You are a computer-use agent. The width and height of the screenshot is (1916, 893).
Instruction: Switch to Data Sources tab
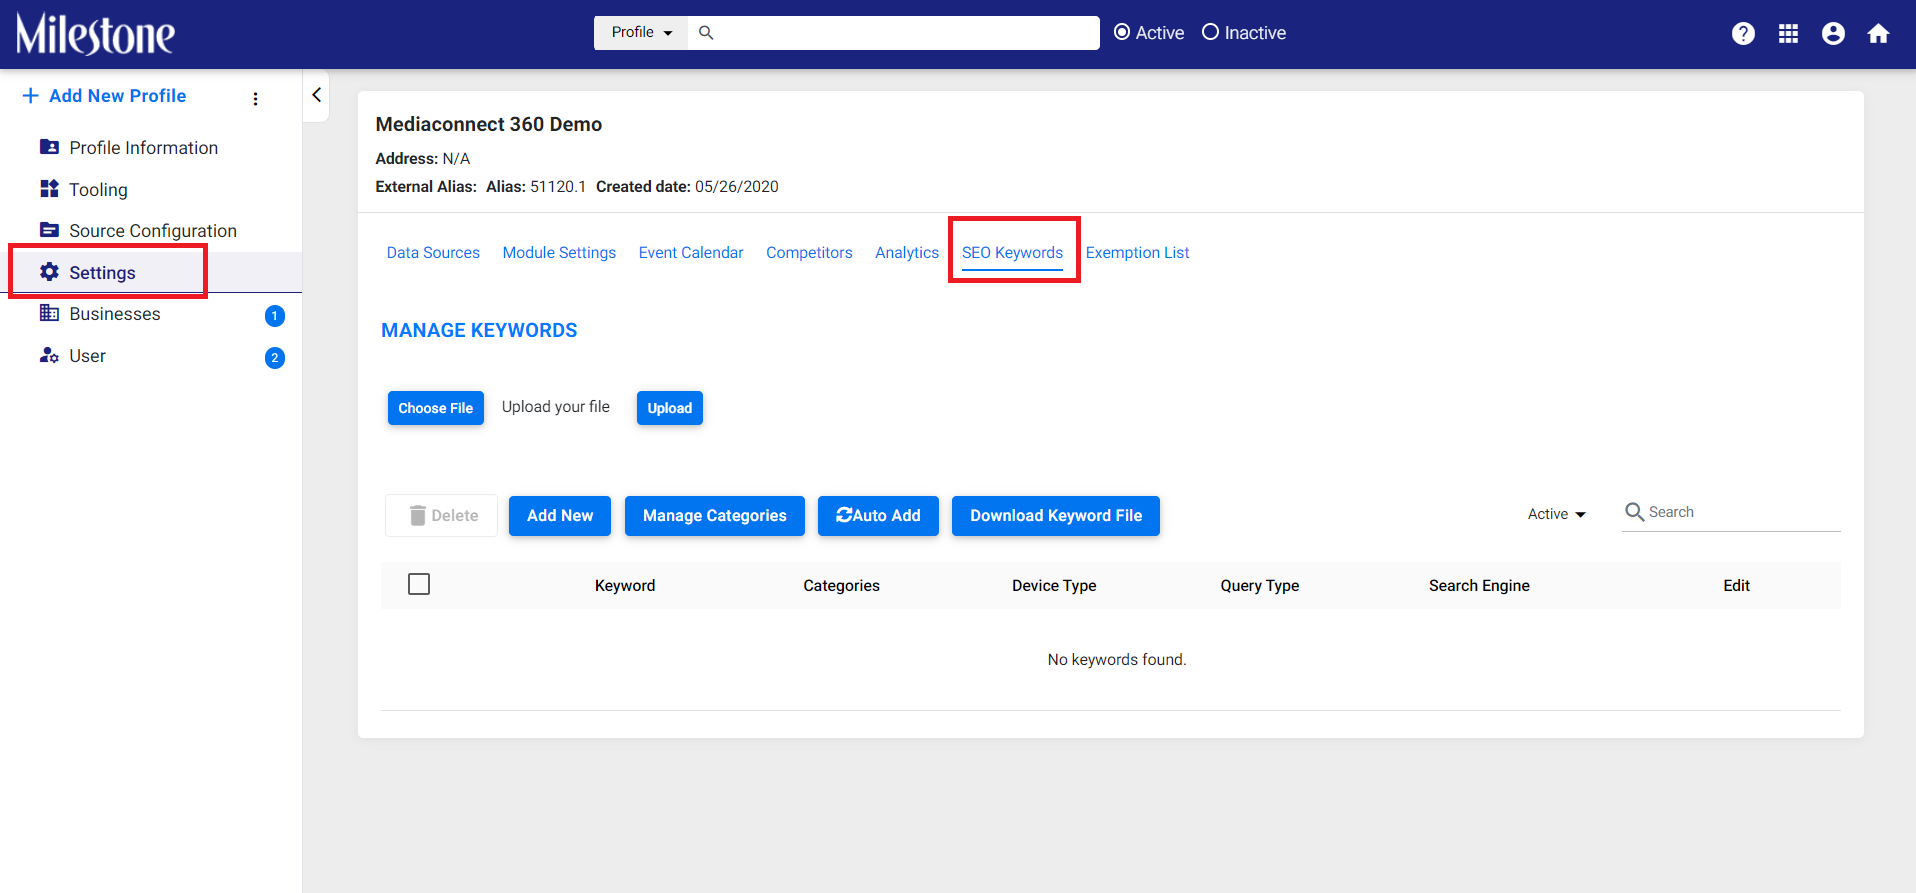433,253
